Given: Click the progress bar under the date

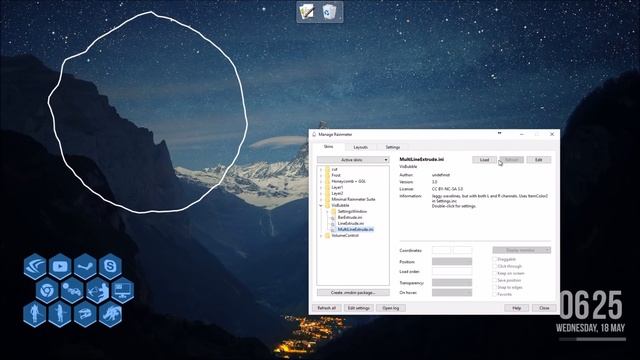Looking at the screenshot, I should (592, 339).
